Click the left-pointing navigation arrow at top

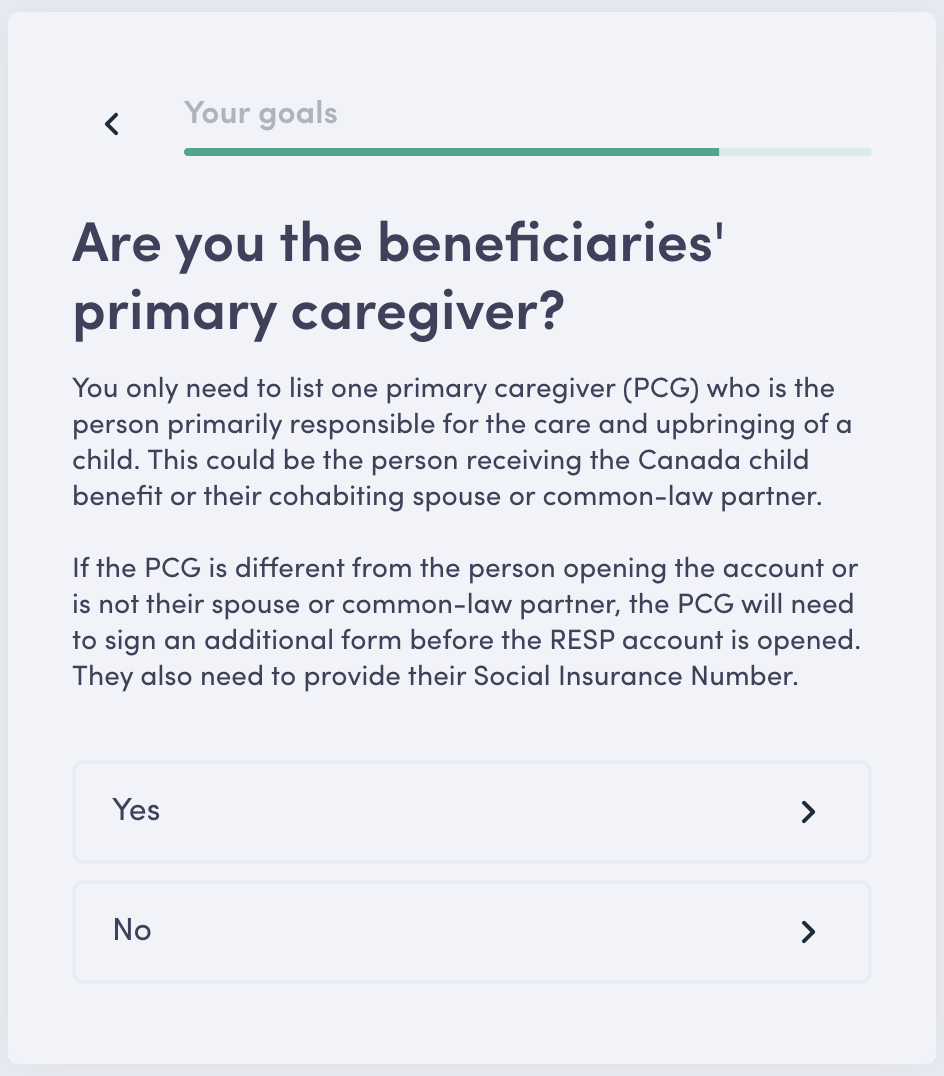111,123
